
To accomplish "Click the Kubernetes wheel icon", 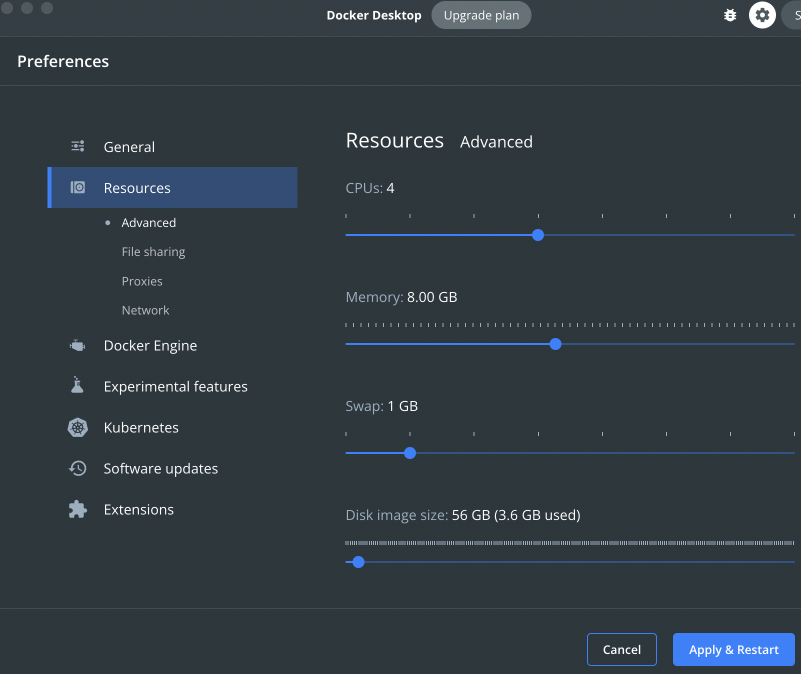I will [x=78, y=427].
